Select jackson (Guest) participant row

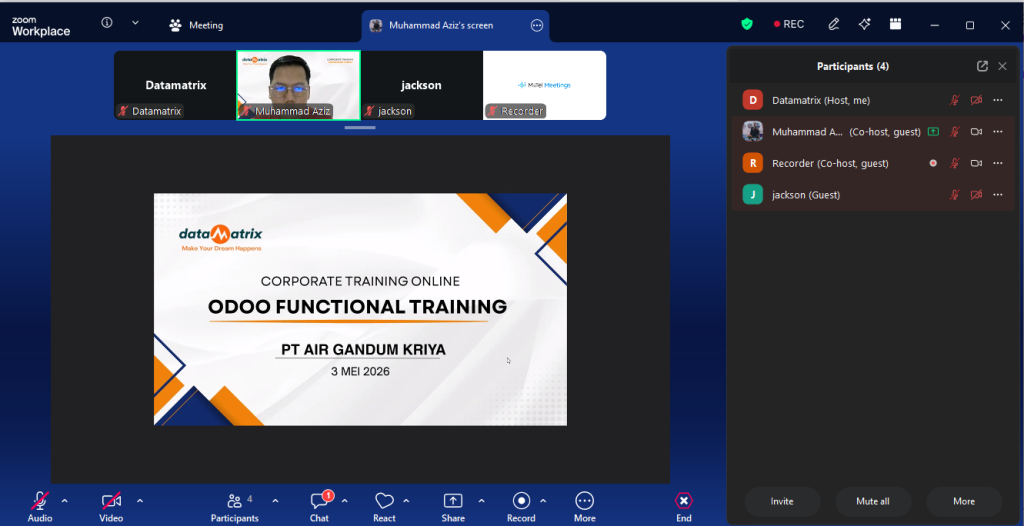coord(873,195)
